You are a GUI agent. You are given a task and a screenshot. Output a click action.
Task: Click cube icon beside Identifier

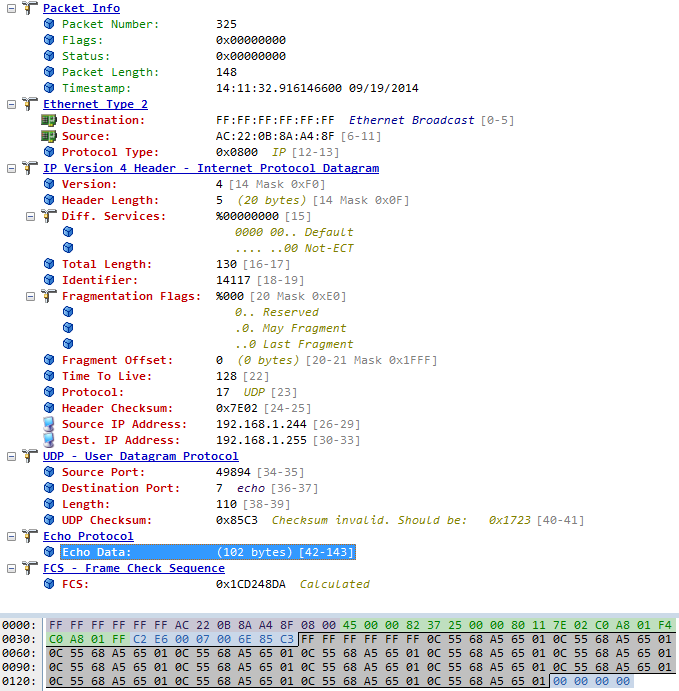(49, 280)
